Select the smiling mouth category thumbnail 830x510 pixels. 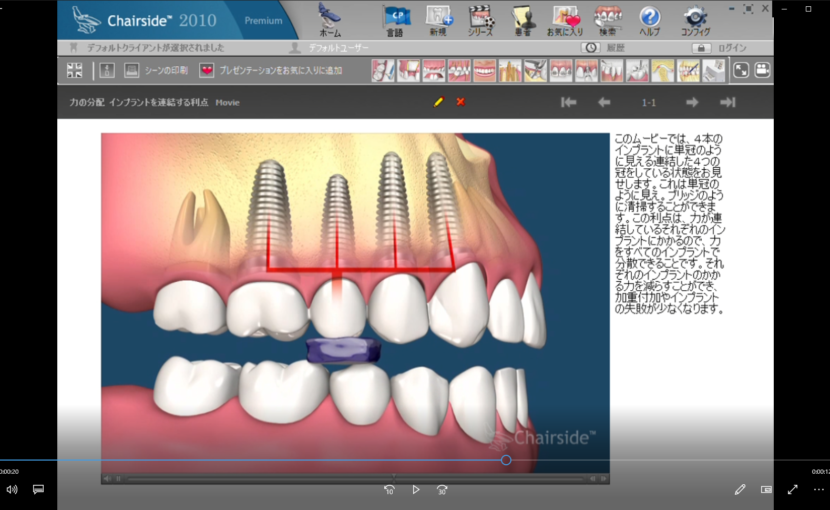(484, 70)
